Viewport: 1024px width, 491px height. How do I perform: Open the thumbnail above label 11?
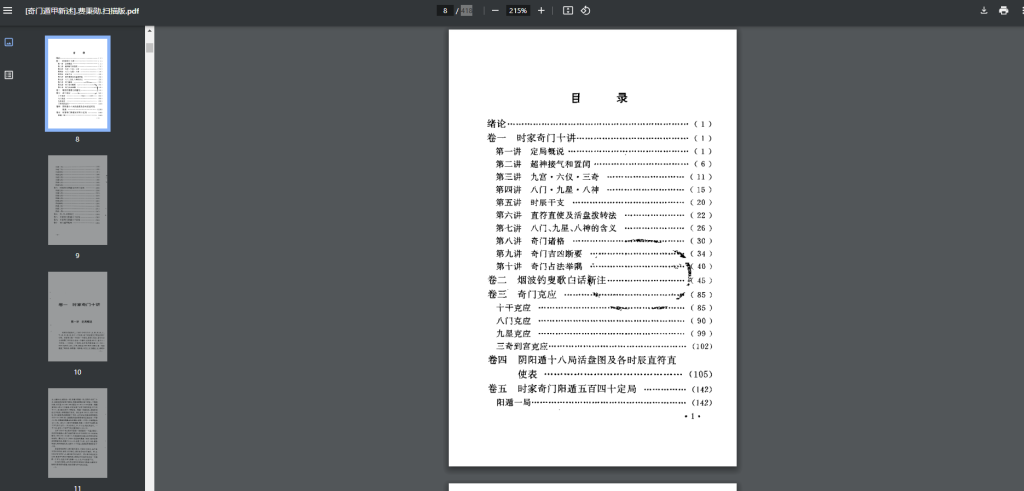click(78, 433)
